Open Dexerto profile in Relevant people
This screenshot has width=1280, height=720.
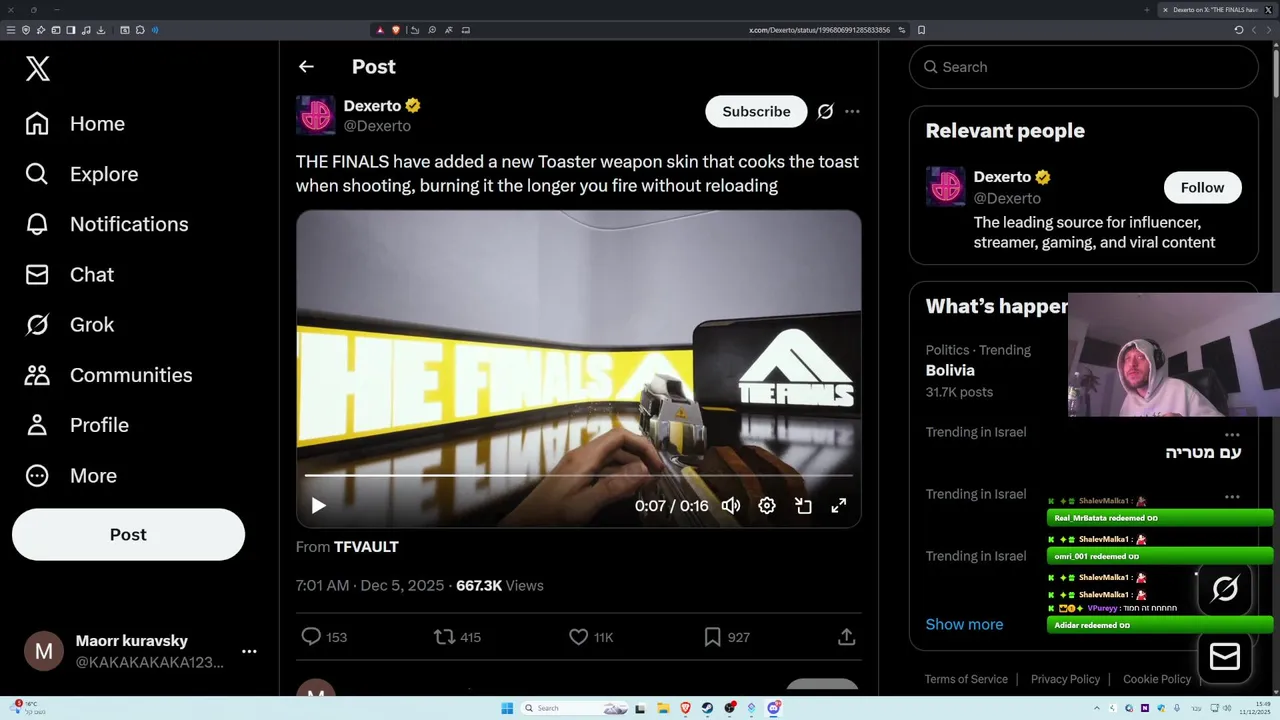coord(1003,177)
